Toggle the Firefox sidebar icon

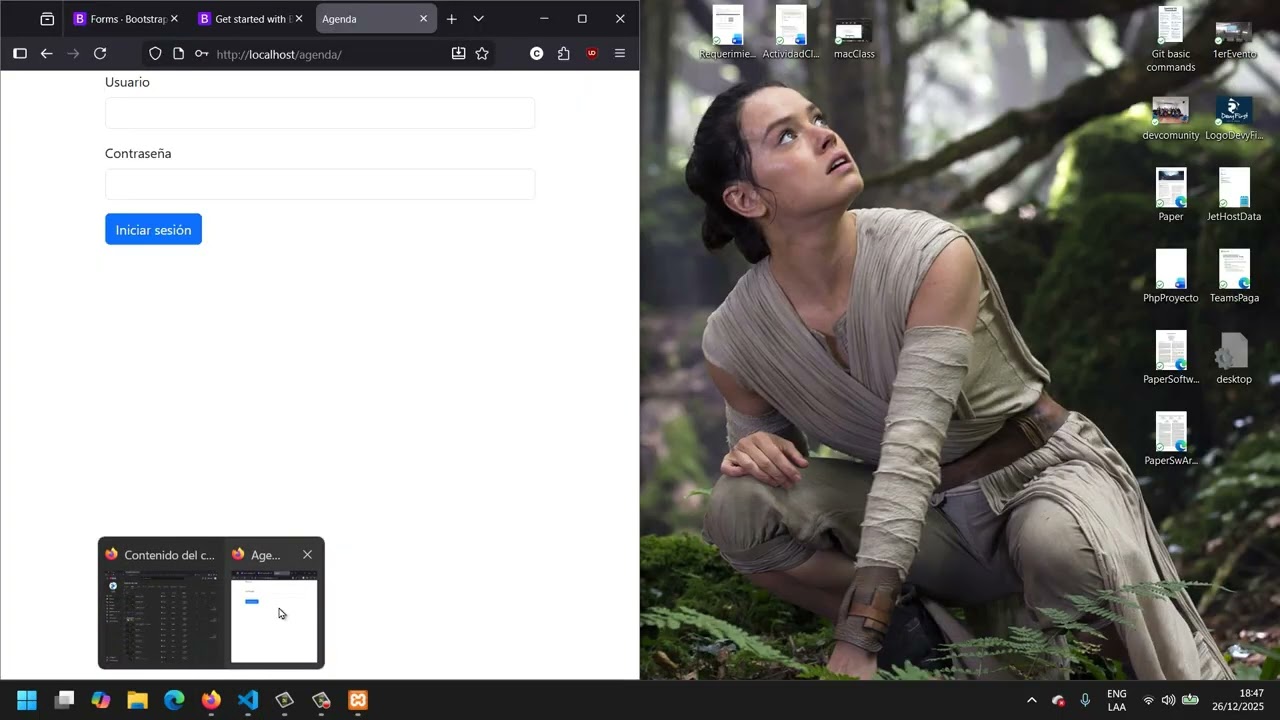[x=19, y=54]
